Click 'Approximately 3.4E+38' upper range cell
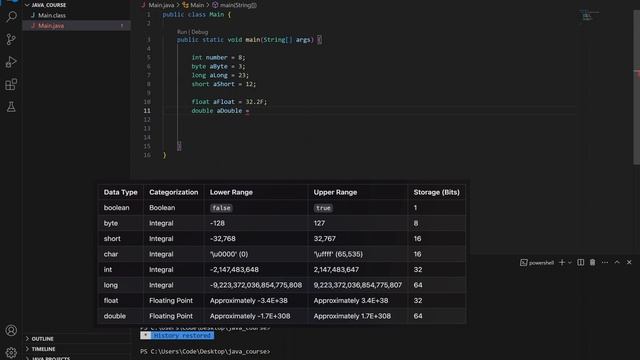 (x=351, y=300)
